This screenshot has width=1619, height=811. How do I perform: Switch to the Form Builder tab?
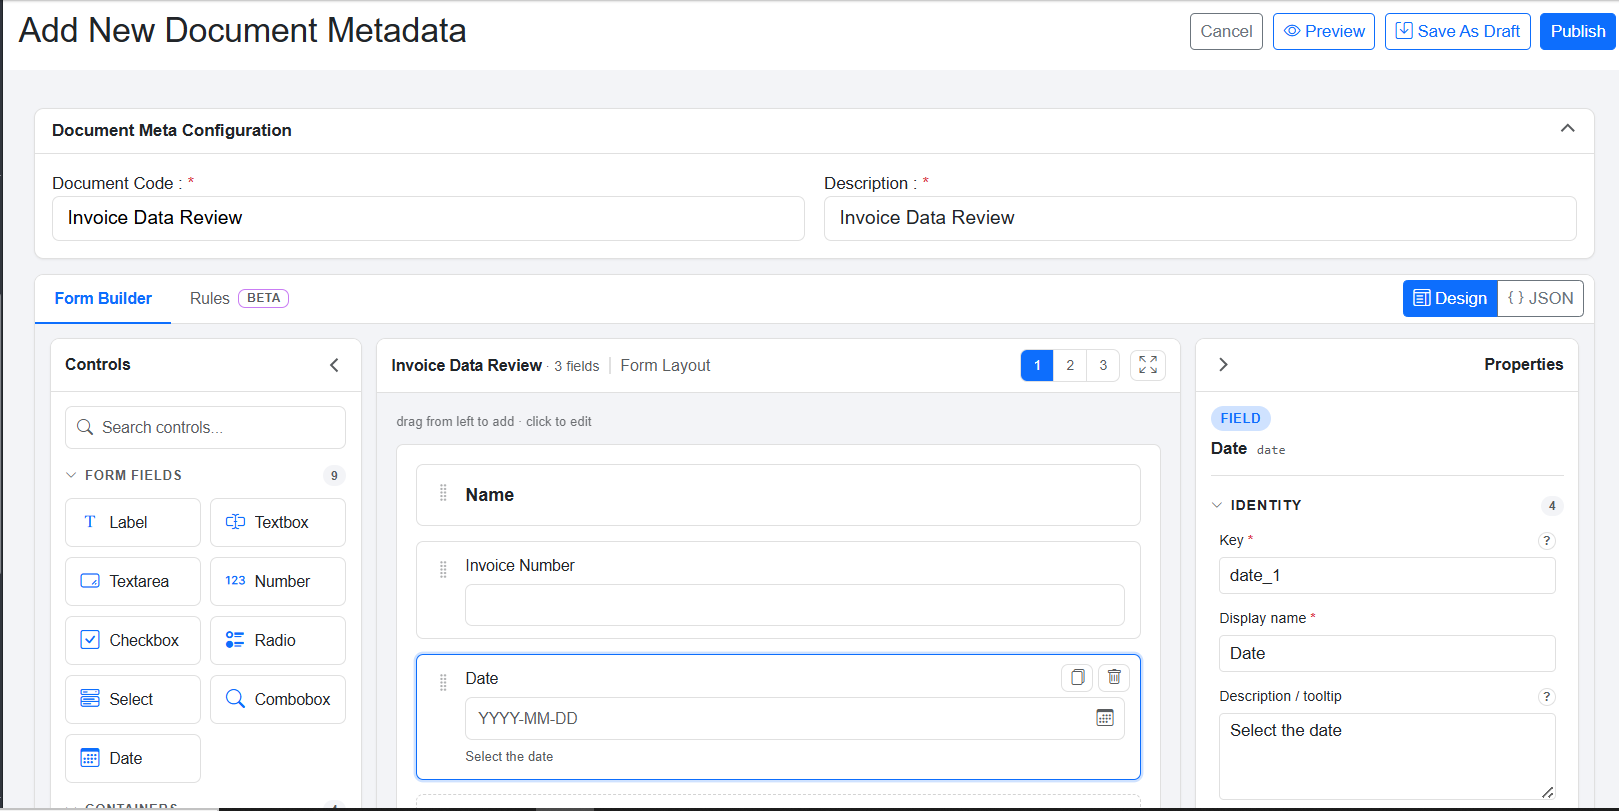pos(103,299)
